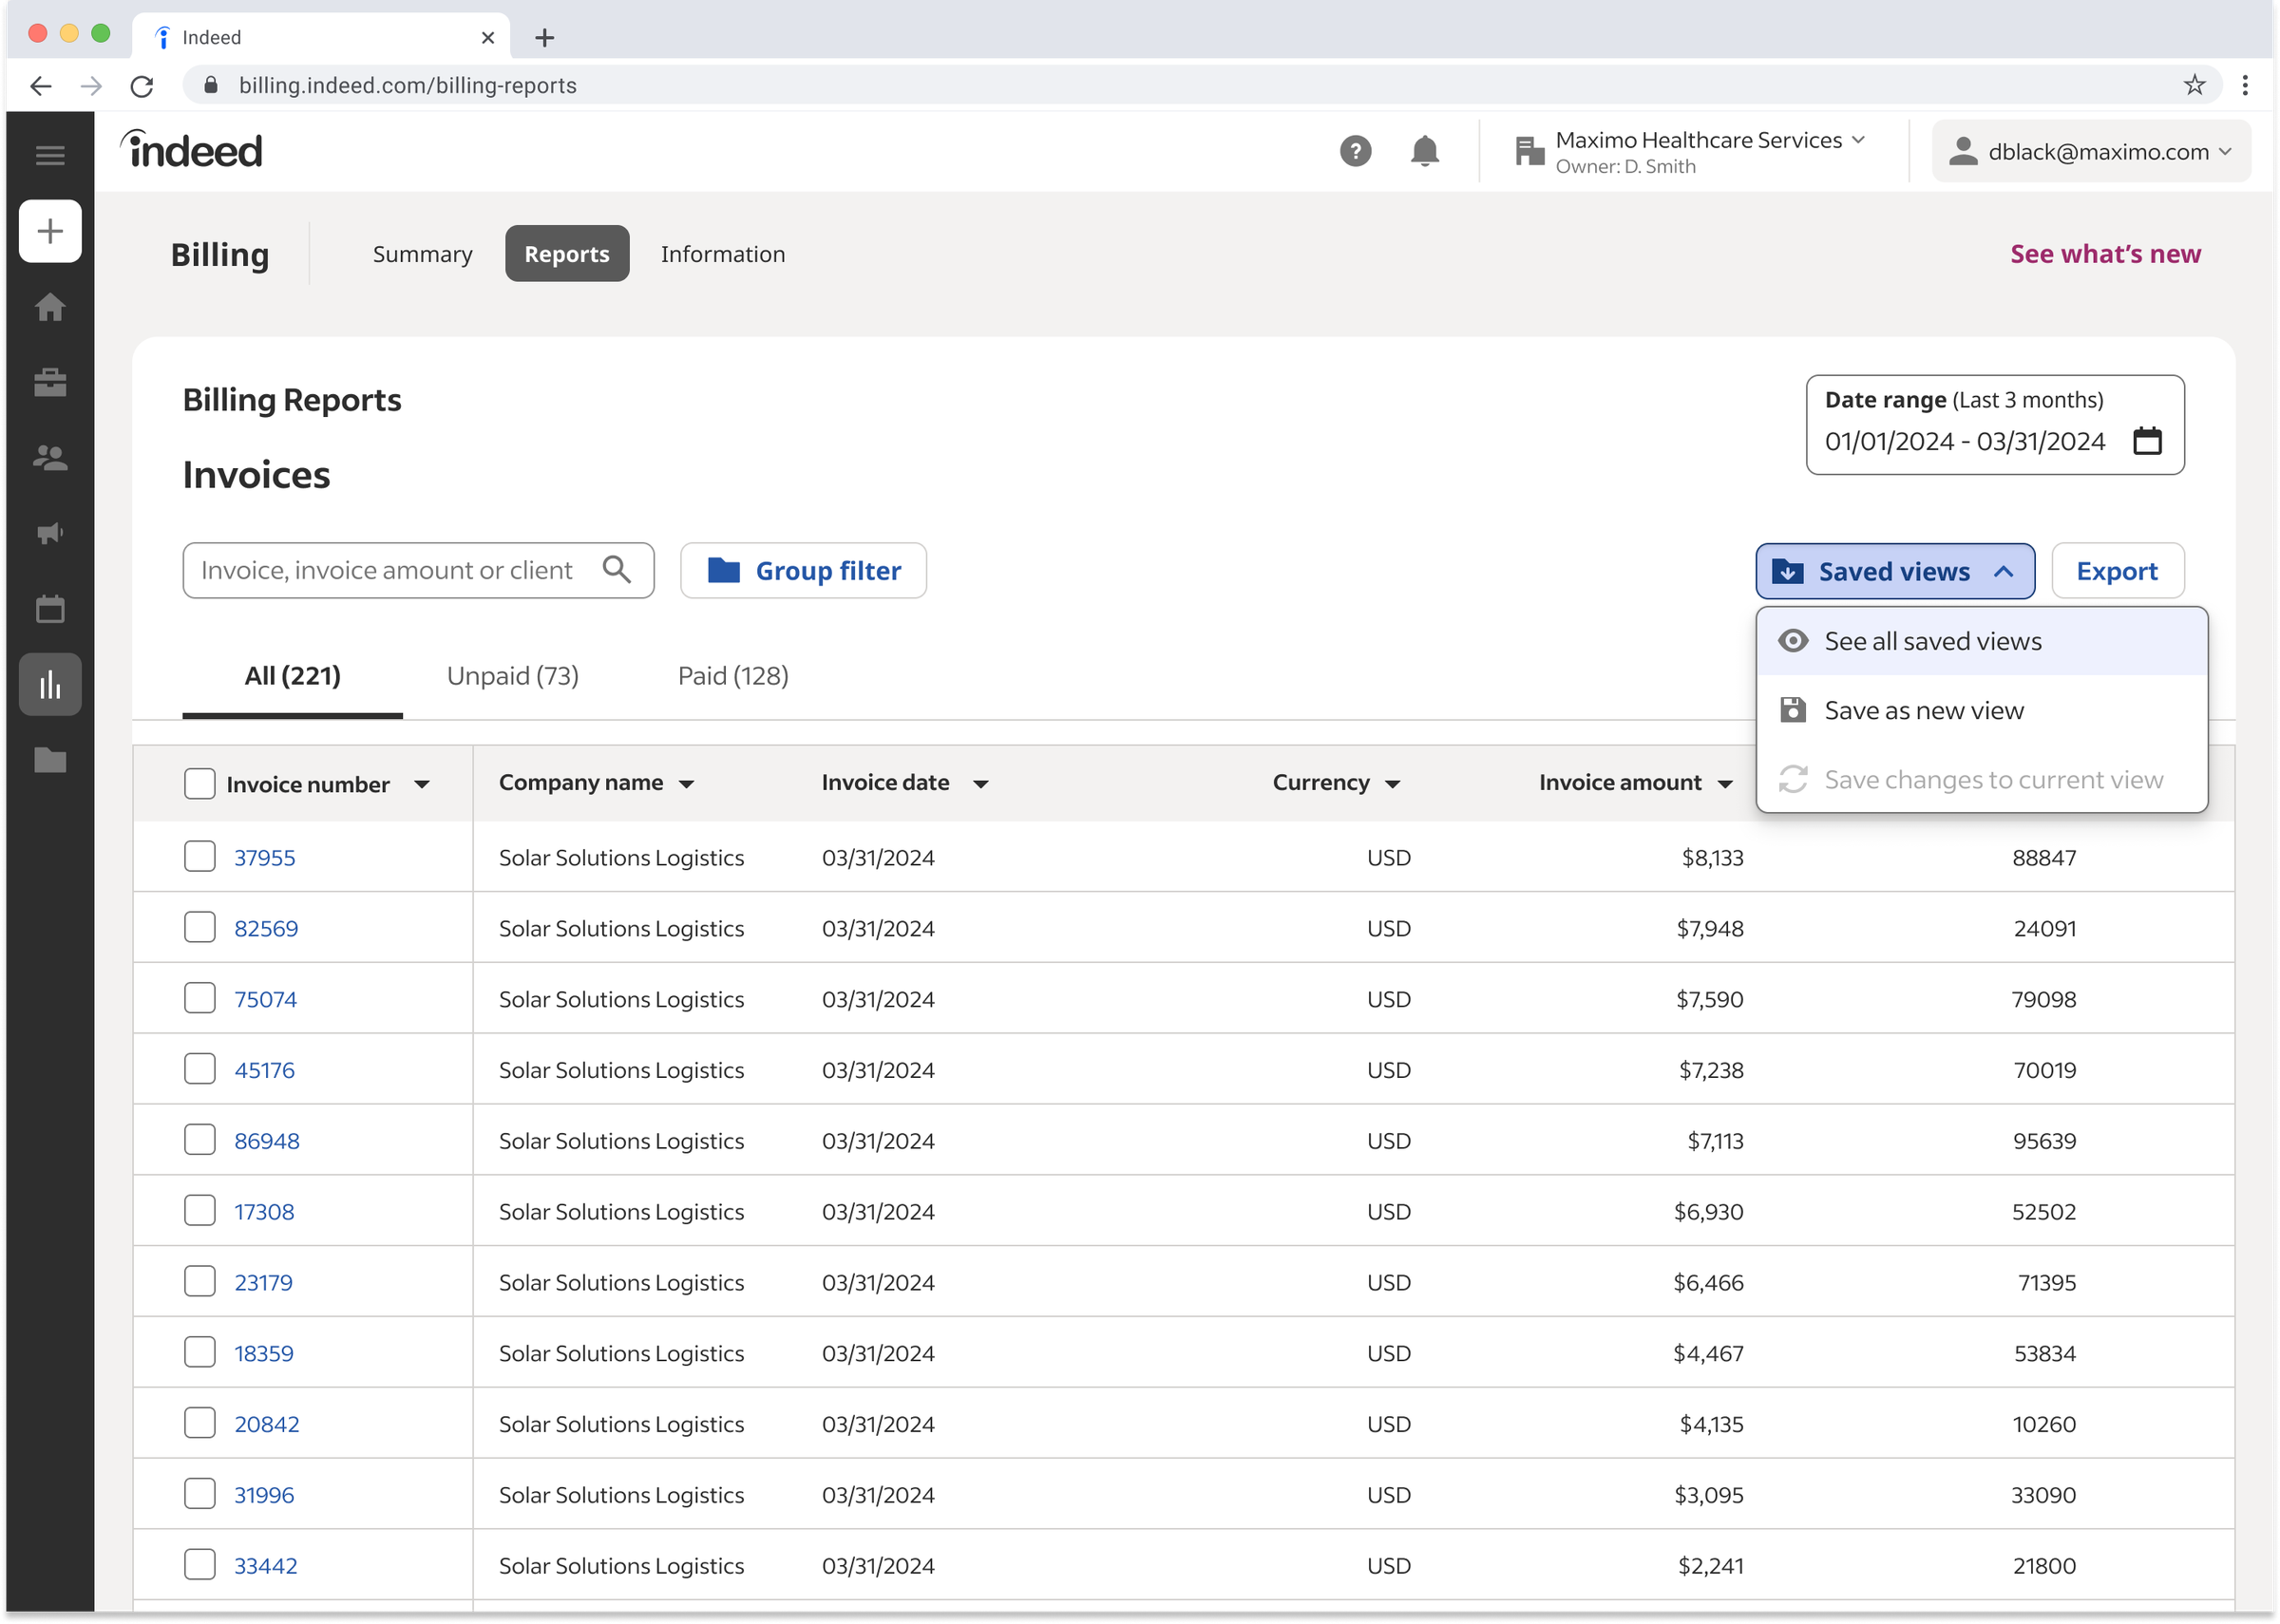Go back in browser history

[41, 86]
